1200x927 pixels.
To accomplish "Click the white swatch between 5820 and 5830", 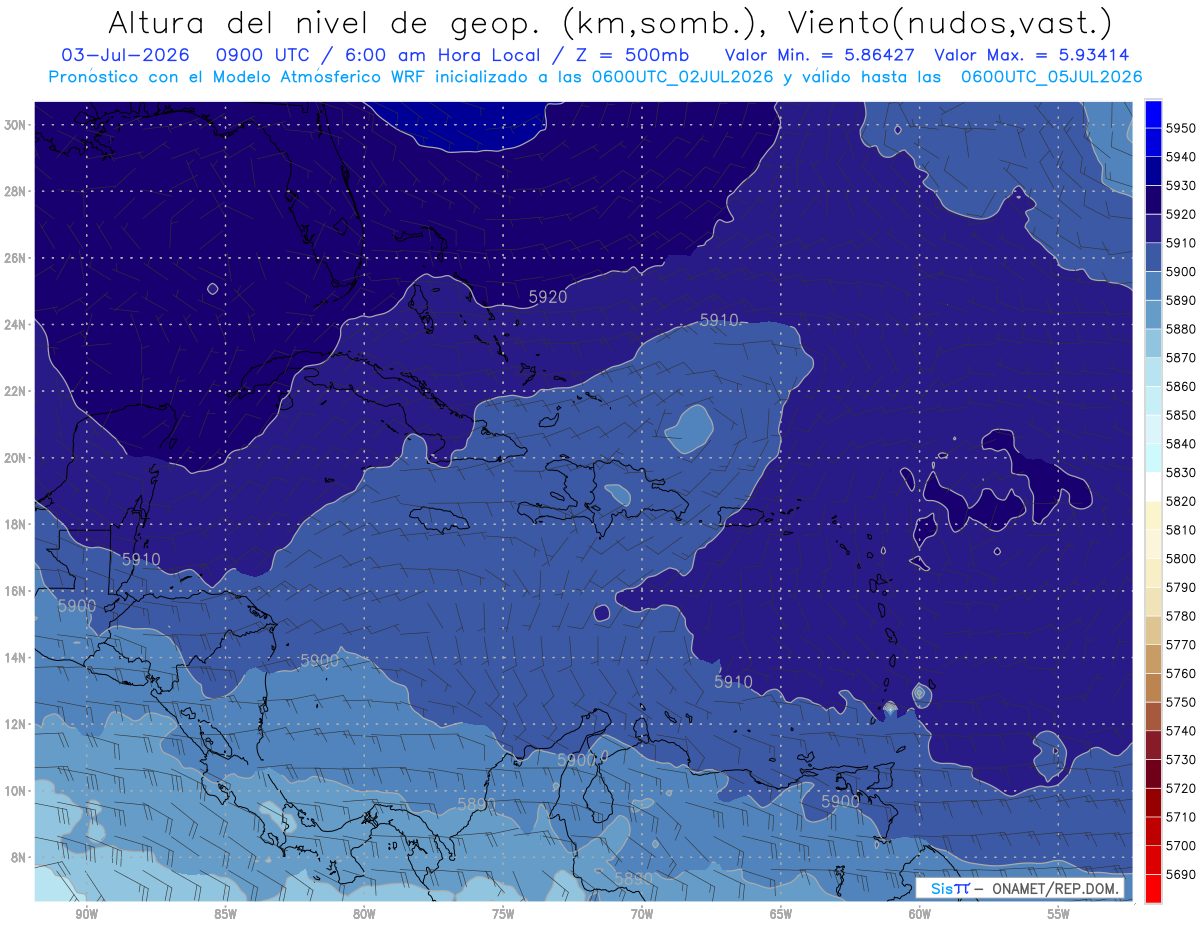I will tap(1153, 487).
